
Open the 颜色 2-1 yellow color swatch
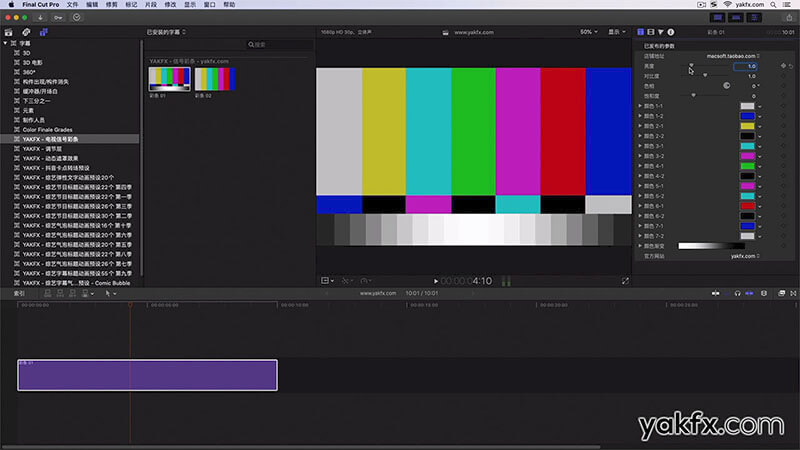click(747, 126)
